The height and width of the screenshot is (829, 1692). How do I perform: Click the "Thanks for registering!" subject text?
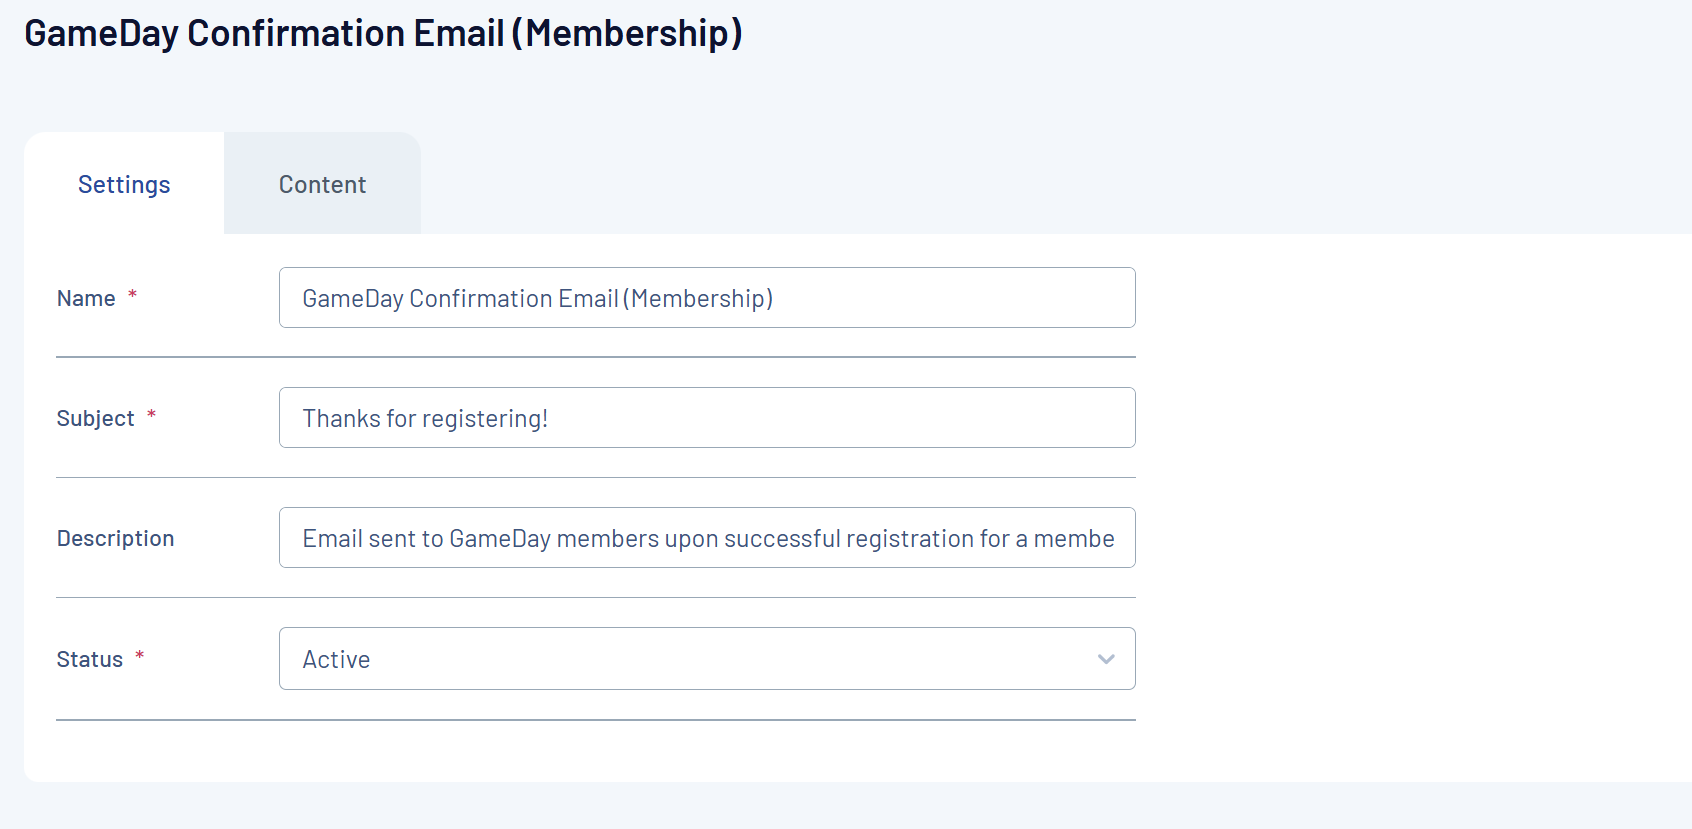pos(425,419)
